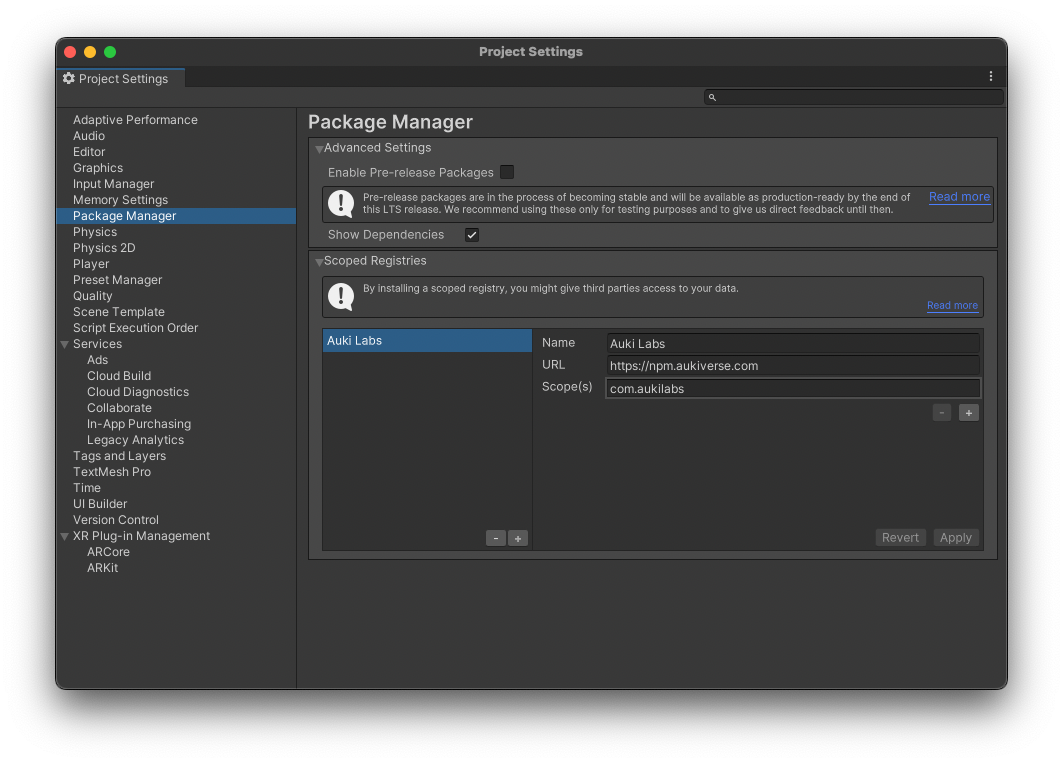
Task: Open In-App Purchasing settings
Action: click(x=139, y=424)
